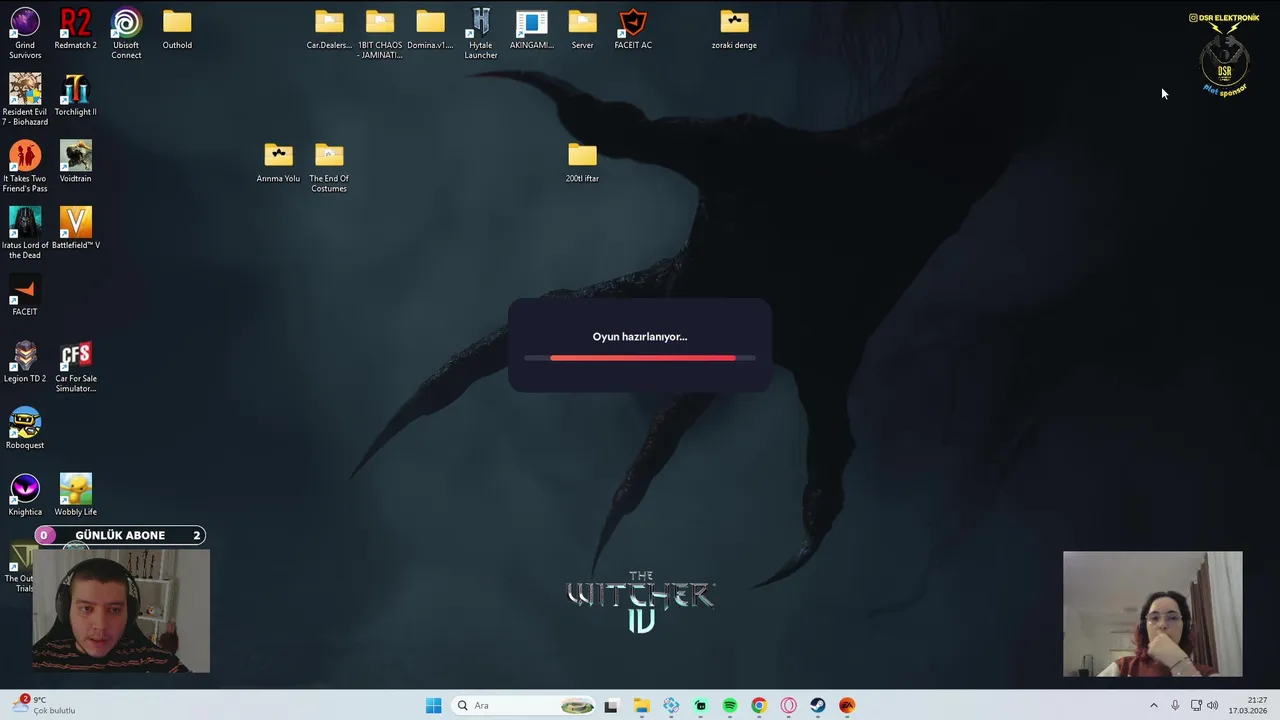Open network settings tray icon
Image resolution: width=1280 pixels, height=720 pixels.
tap(1196, 705)
